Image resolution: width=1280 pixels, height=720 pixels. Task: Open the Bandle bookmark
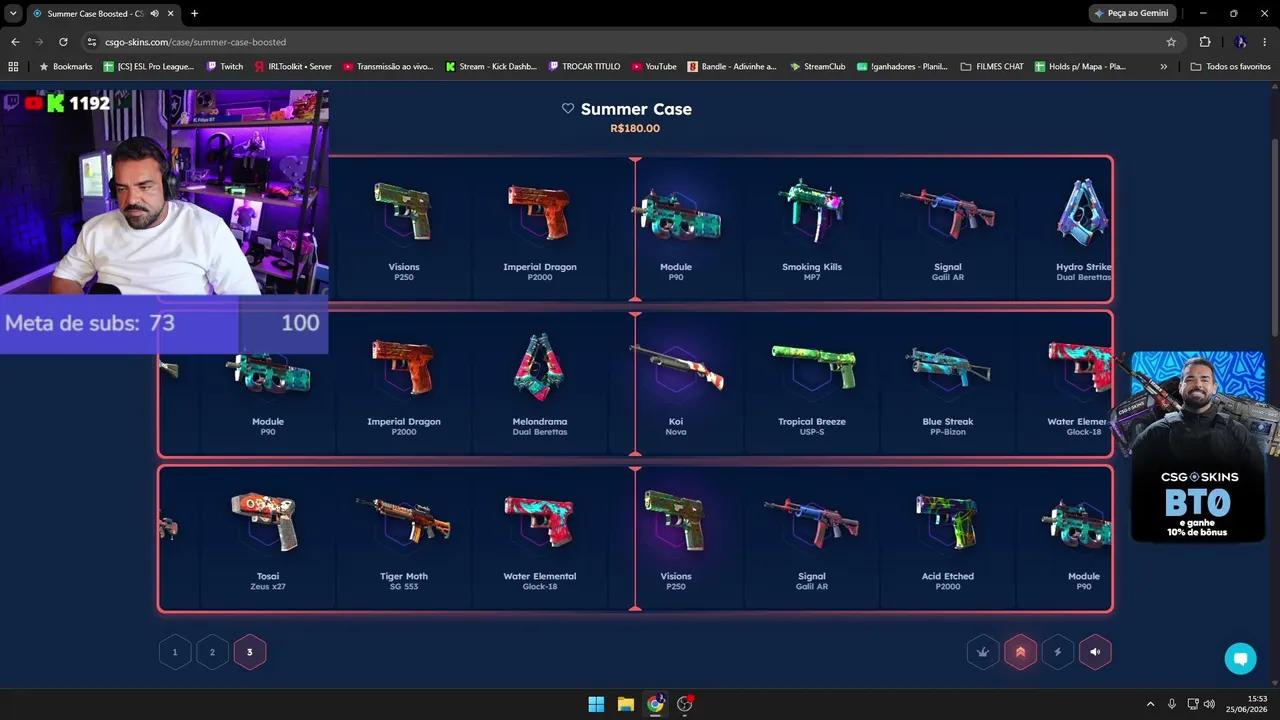tap(732, 66)
